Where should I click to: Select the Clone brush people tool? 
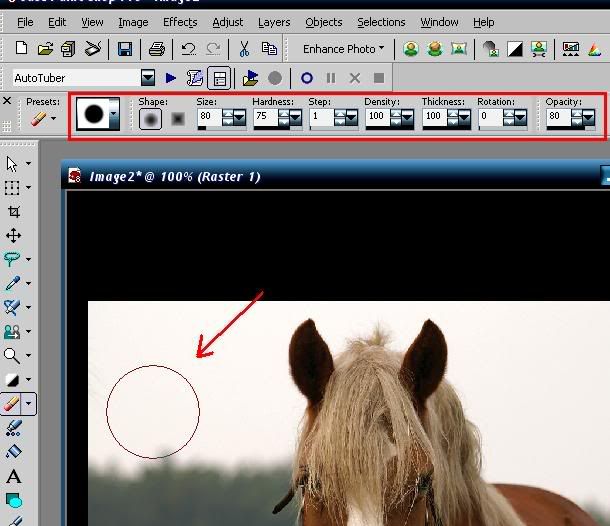click(12, 331)
